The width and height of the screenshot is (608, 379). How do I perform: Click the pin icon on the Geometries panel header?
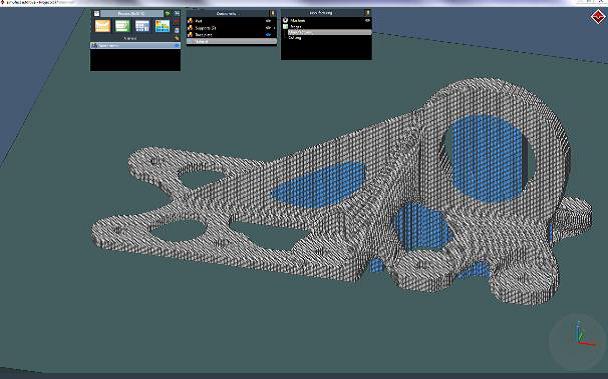click(x=273, y=14)
